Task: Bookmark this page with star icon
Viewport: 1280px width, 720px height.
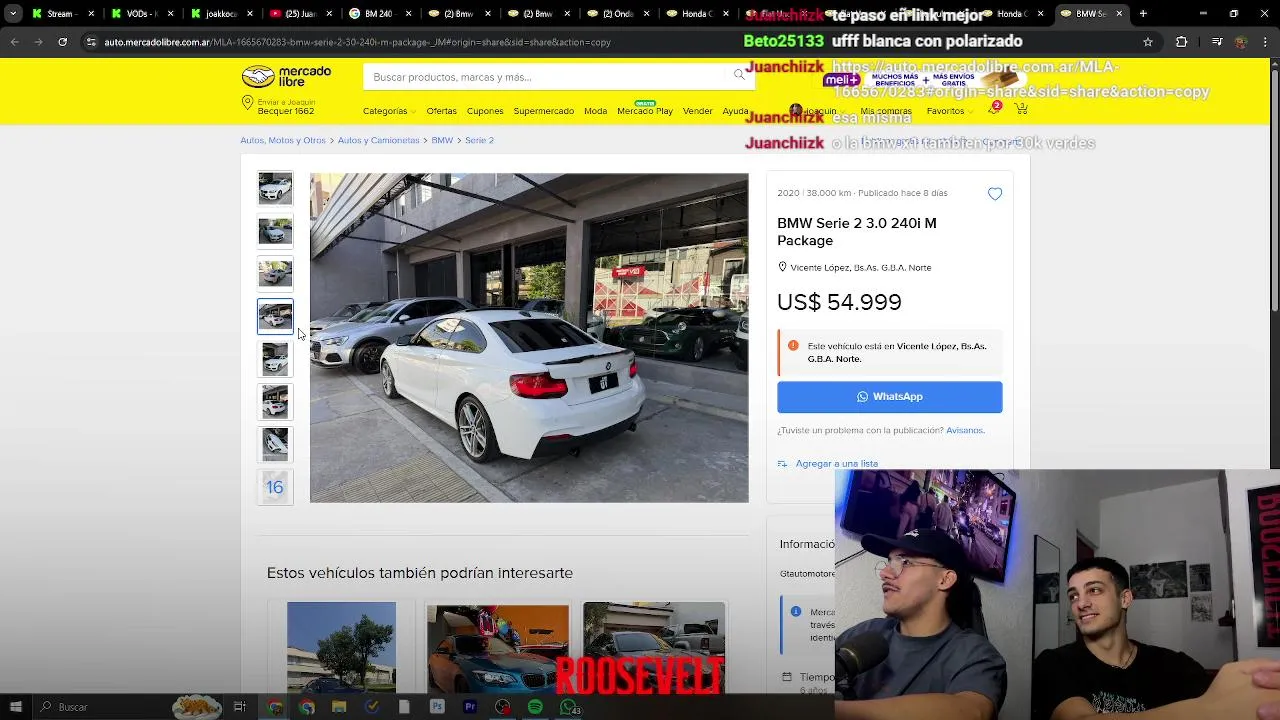Action: point(1148,42)
